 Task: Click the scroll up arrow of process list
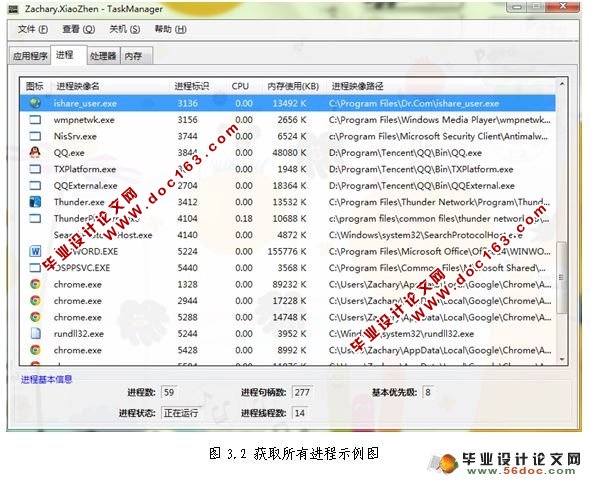[562, 84]
